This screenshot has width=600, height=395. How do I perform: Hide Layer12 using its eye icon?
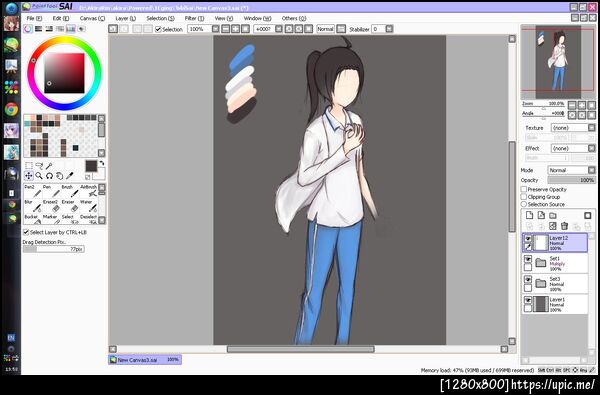coord(528,238)
